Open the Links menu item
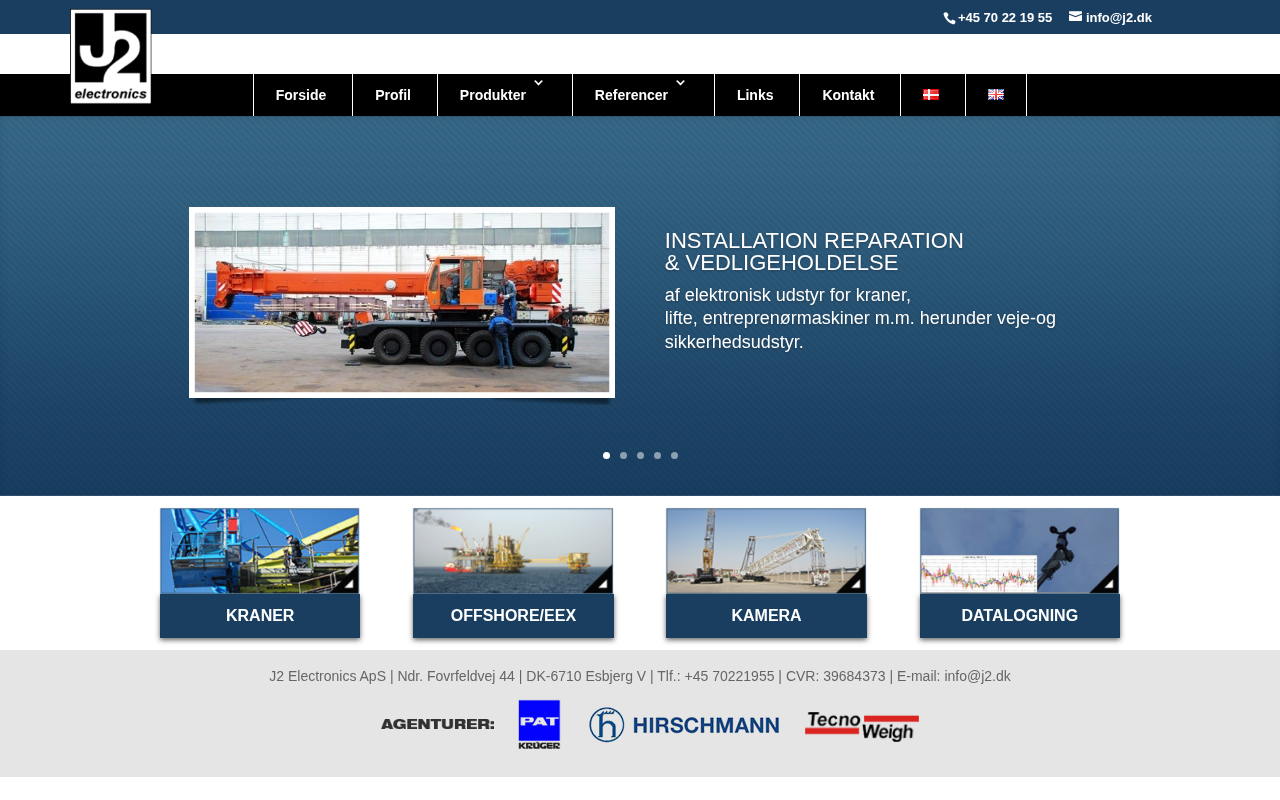Viewport: 1280px width, 800px height. pyautogui.click(x=755, y=95)
